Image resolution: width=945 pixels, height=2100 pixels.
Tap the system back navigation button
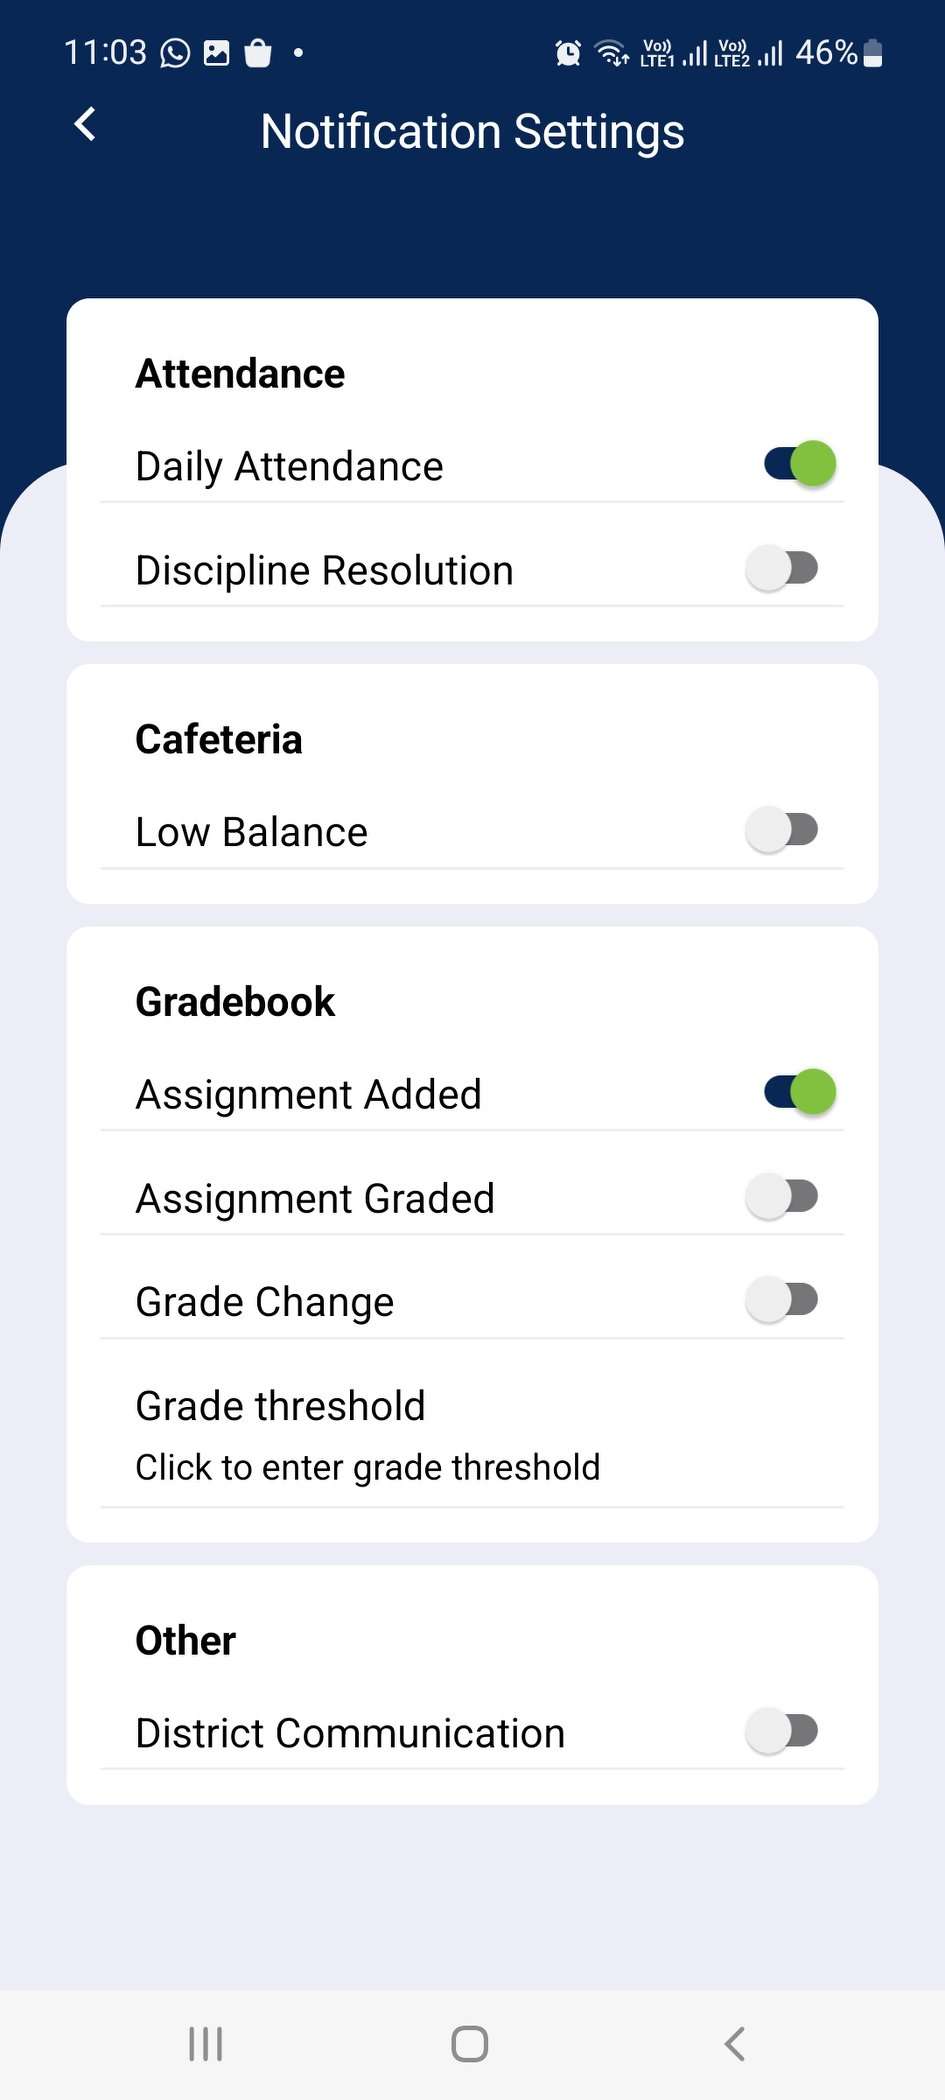tap(735, 2044)
